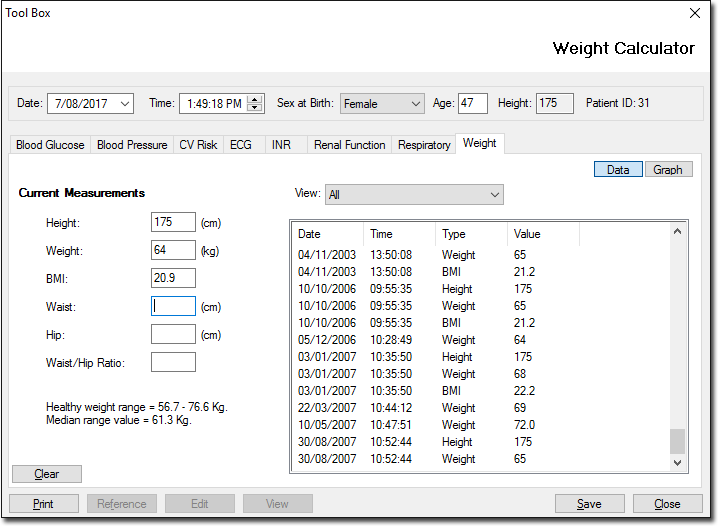This screenshot has width=718, height=526.
Task: Click the Weight input field
Action: pos(173,250)
